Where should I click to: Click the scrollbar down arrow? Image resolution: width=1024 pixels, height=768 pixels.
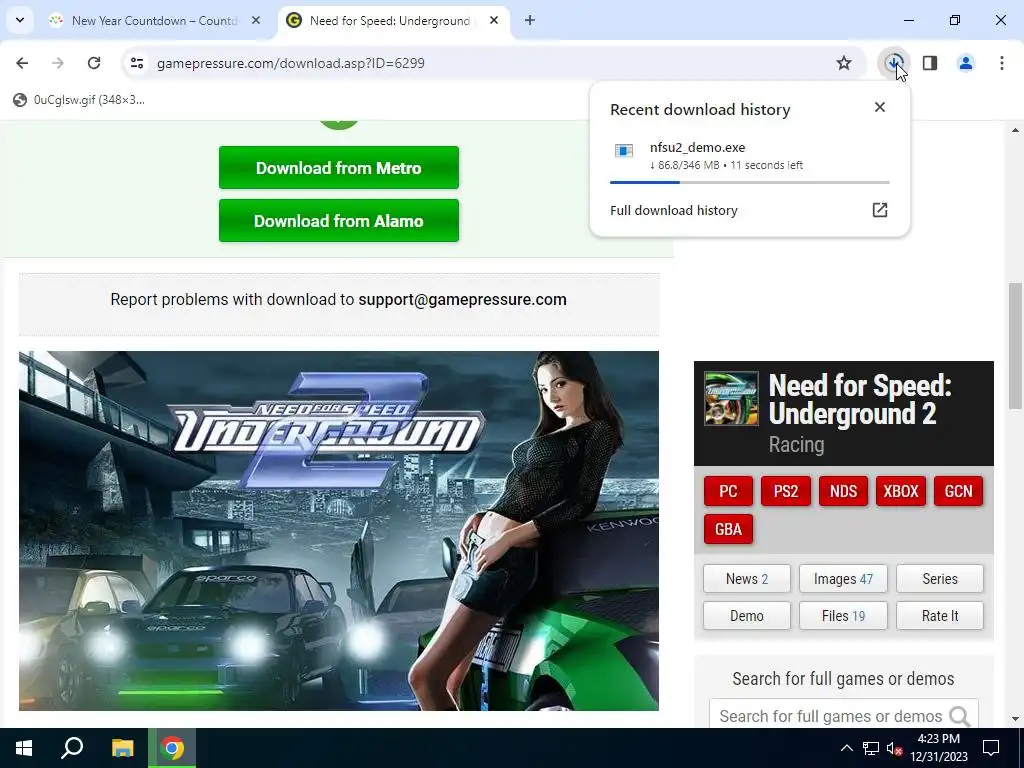coord(1015,719)
